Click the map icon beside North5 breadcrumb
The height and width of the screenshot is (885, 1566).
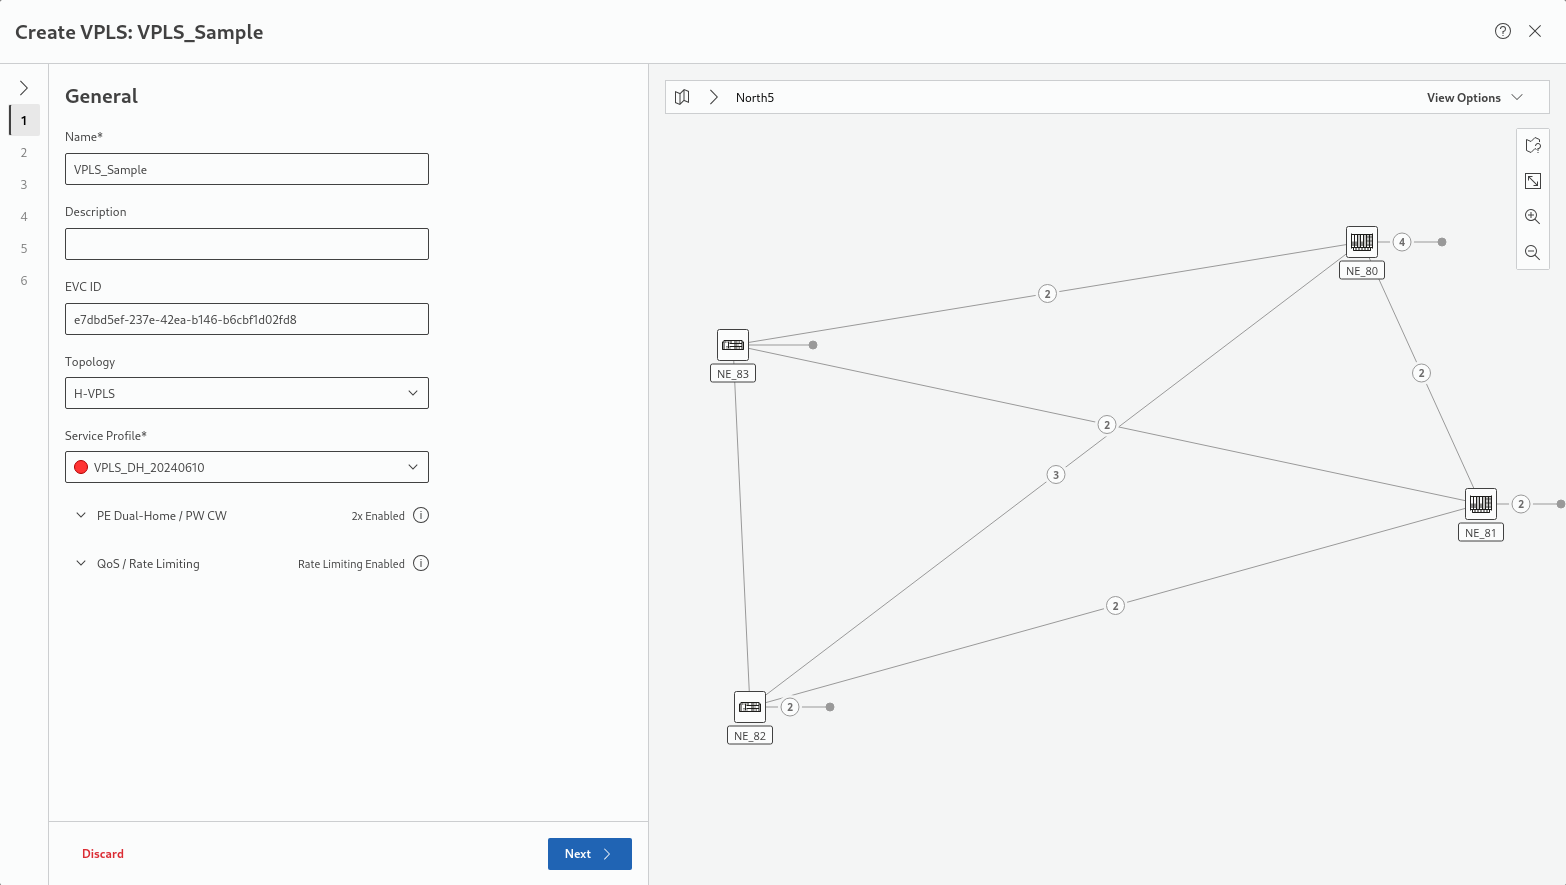tap(682, 97)
